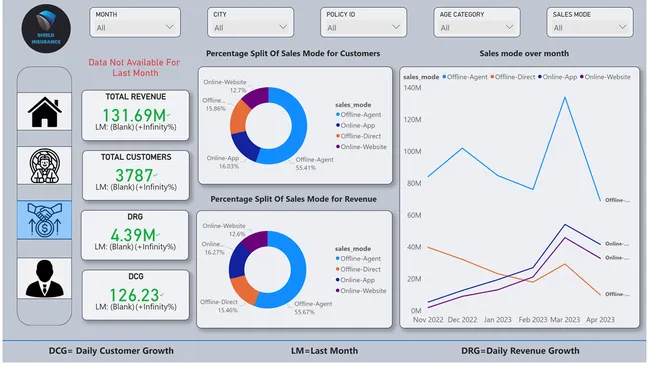Select the DRG 4.39M card
Image resolution: width=650 pixels, height=366 pixels.
[x=135, y=235]
